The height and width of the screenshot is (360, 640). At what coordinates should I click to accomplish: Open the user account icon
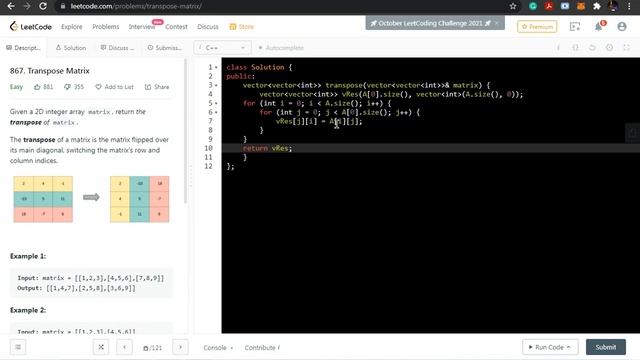622,27
